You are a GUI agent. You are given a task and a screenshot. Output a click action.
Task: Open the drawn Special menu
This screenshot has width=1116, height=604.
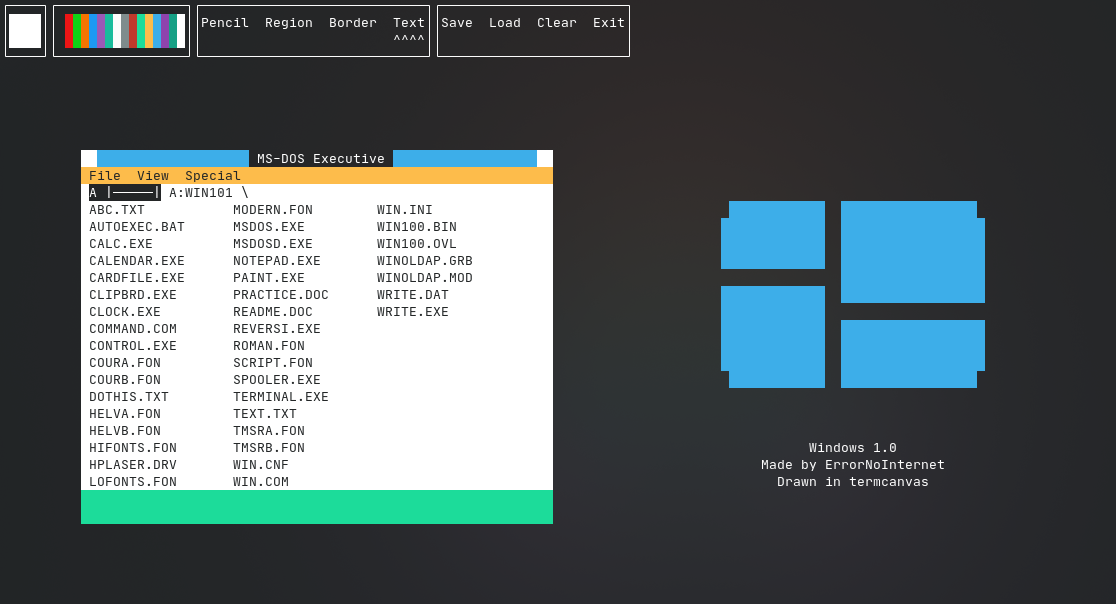pyautogui.click(x=213, y=176)
